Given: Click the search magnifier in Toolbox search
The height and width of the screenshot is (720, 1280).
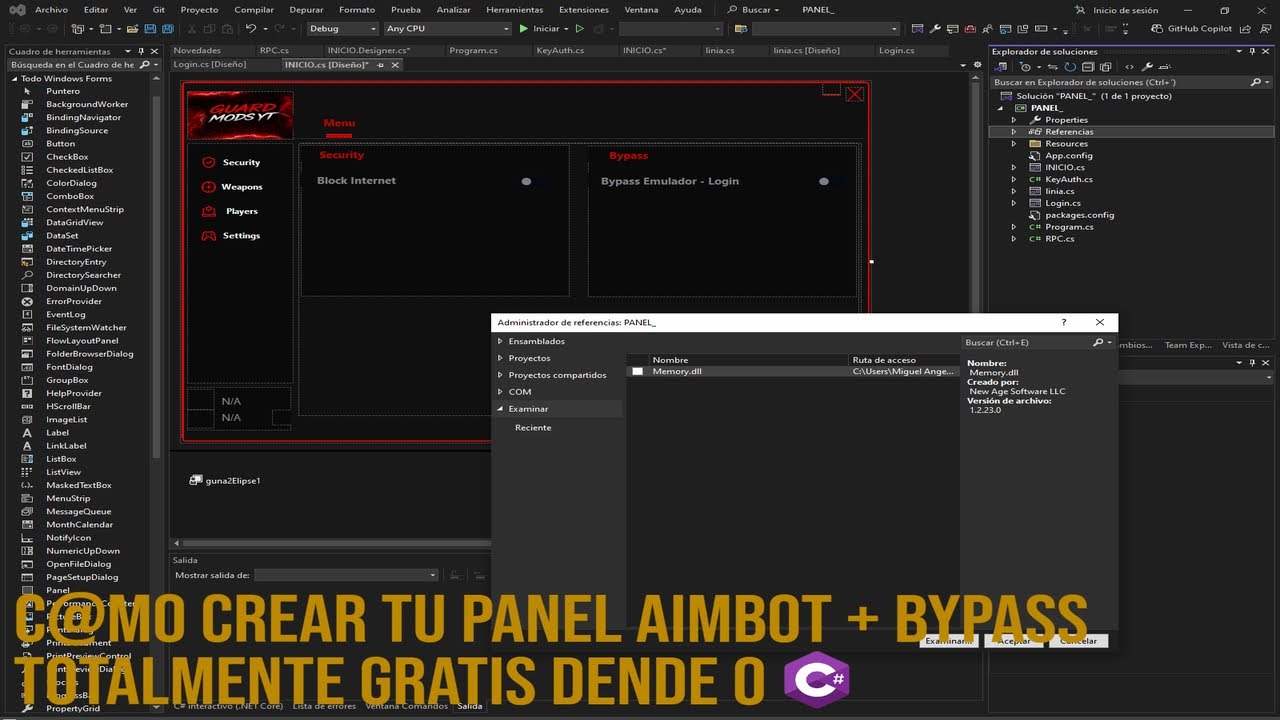Looking at the screenshot, I should [144, 64].
